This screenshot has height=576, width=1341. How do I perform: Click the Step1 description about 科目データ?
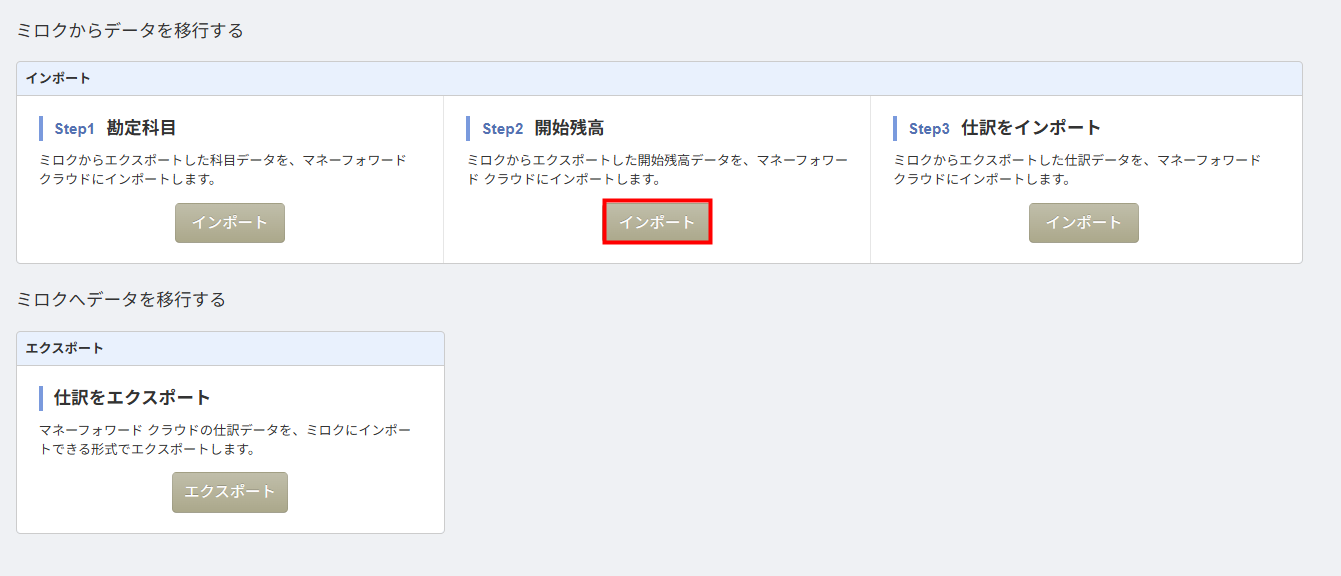point(222,169)
